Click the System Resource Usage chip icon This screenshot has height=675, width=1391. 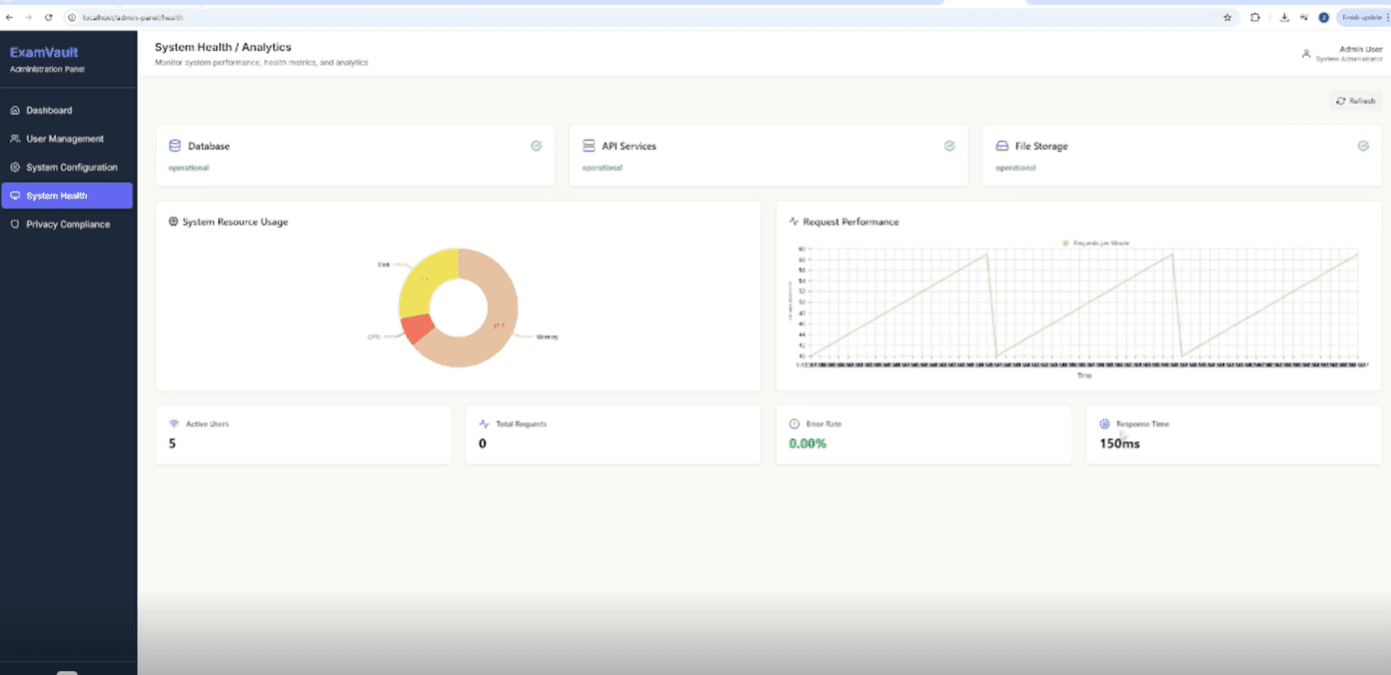click(174, 222)
